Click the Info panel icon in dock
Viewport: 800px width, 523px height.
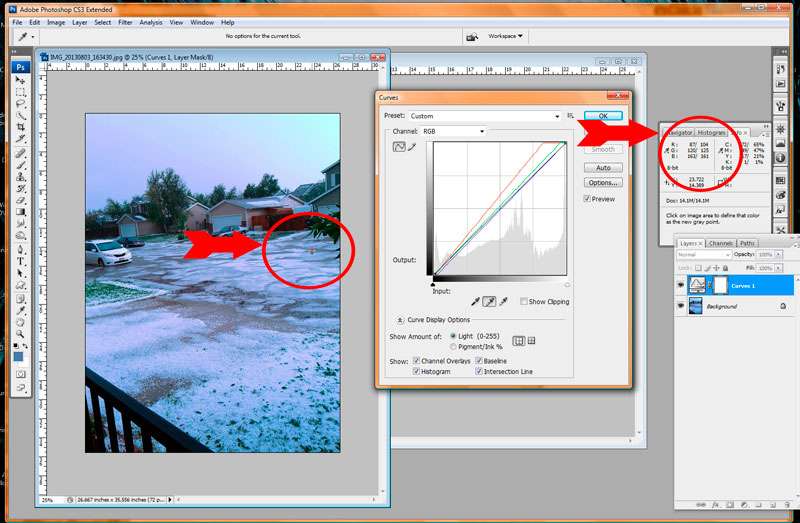tap(781, 158)
